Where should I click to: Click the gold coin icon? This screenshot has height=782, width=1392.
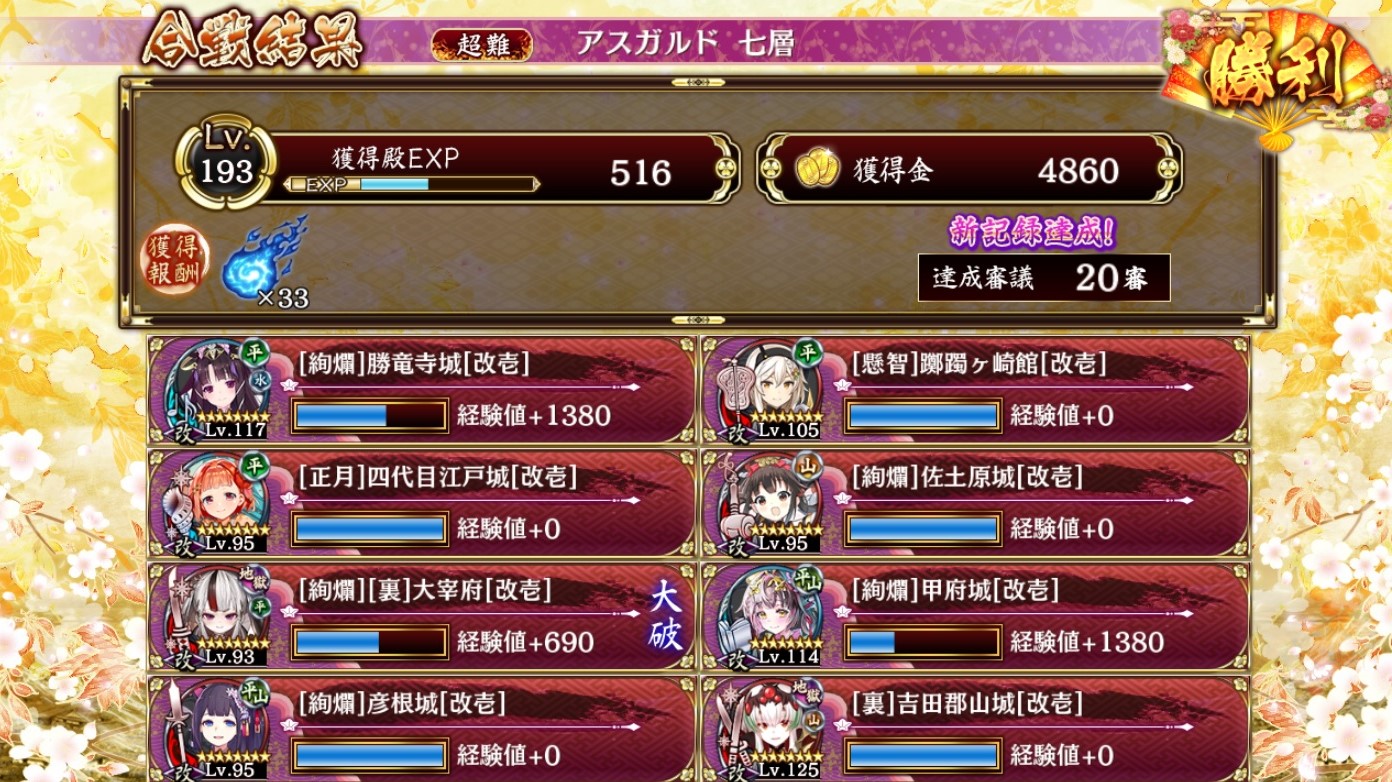click(x=817, y=170)
